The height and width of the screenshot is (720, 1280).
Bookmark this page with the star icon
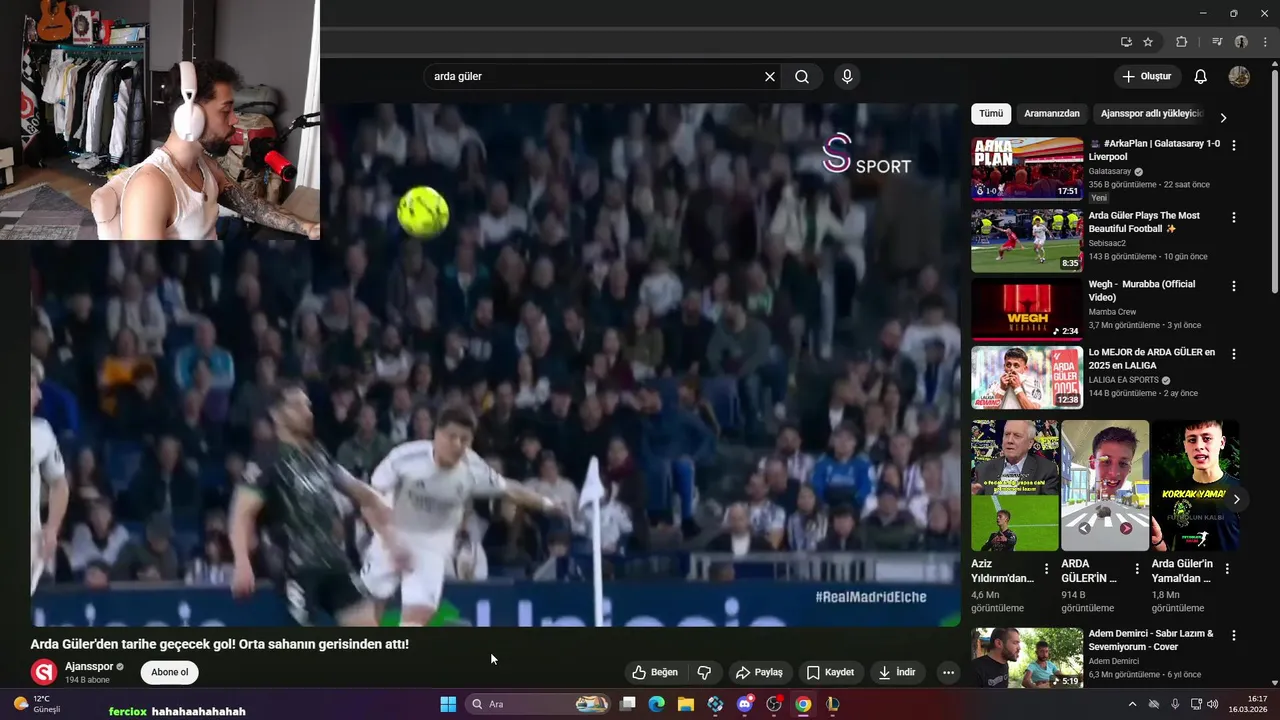coord(1148,42)
